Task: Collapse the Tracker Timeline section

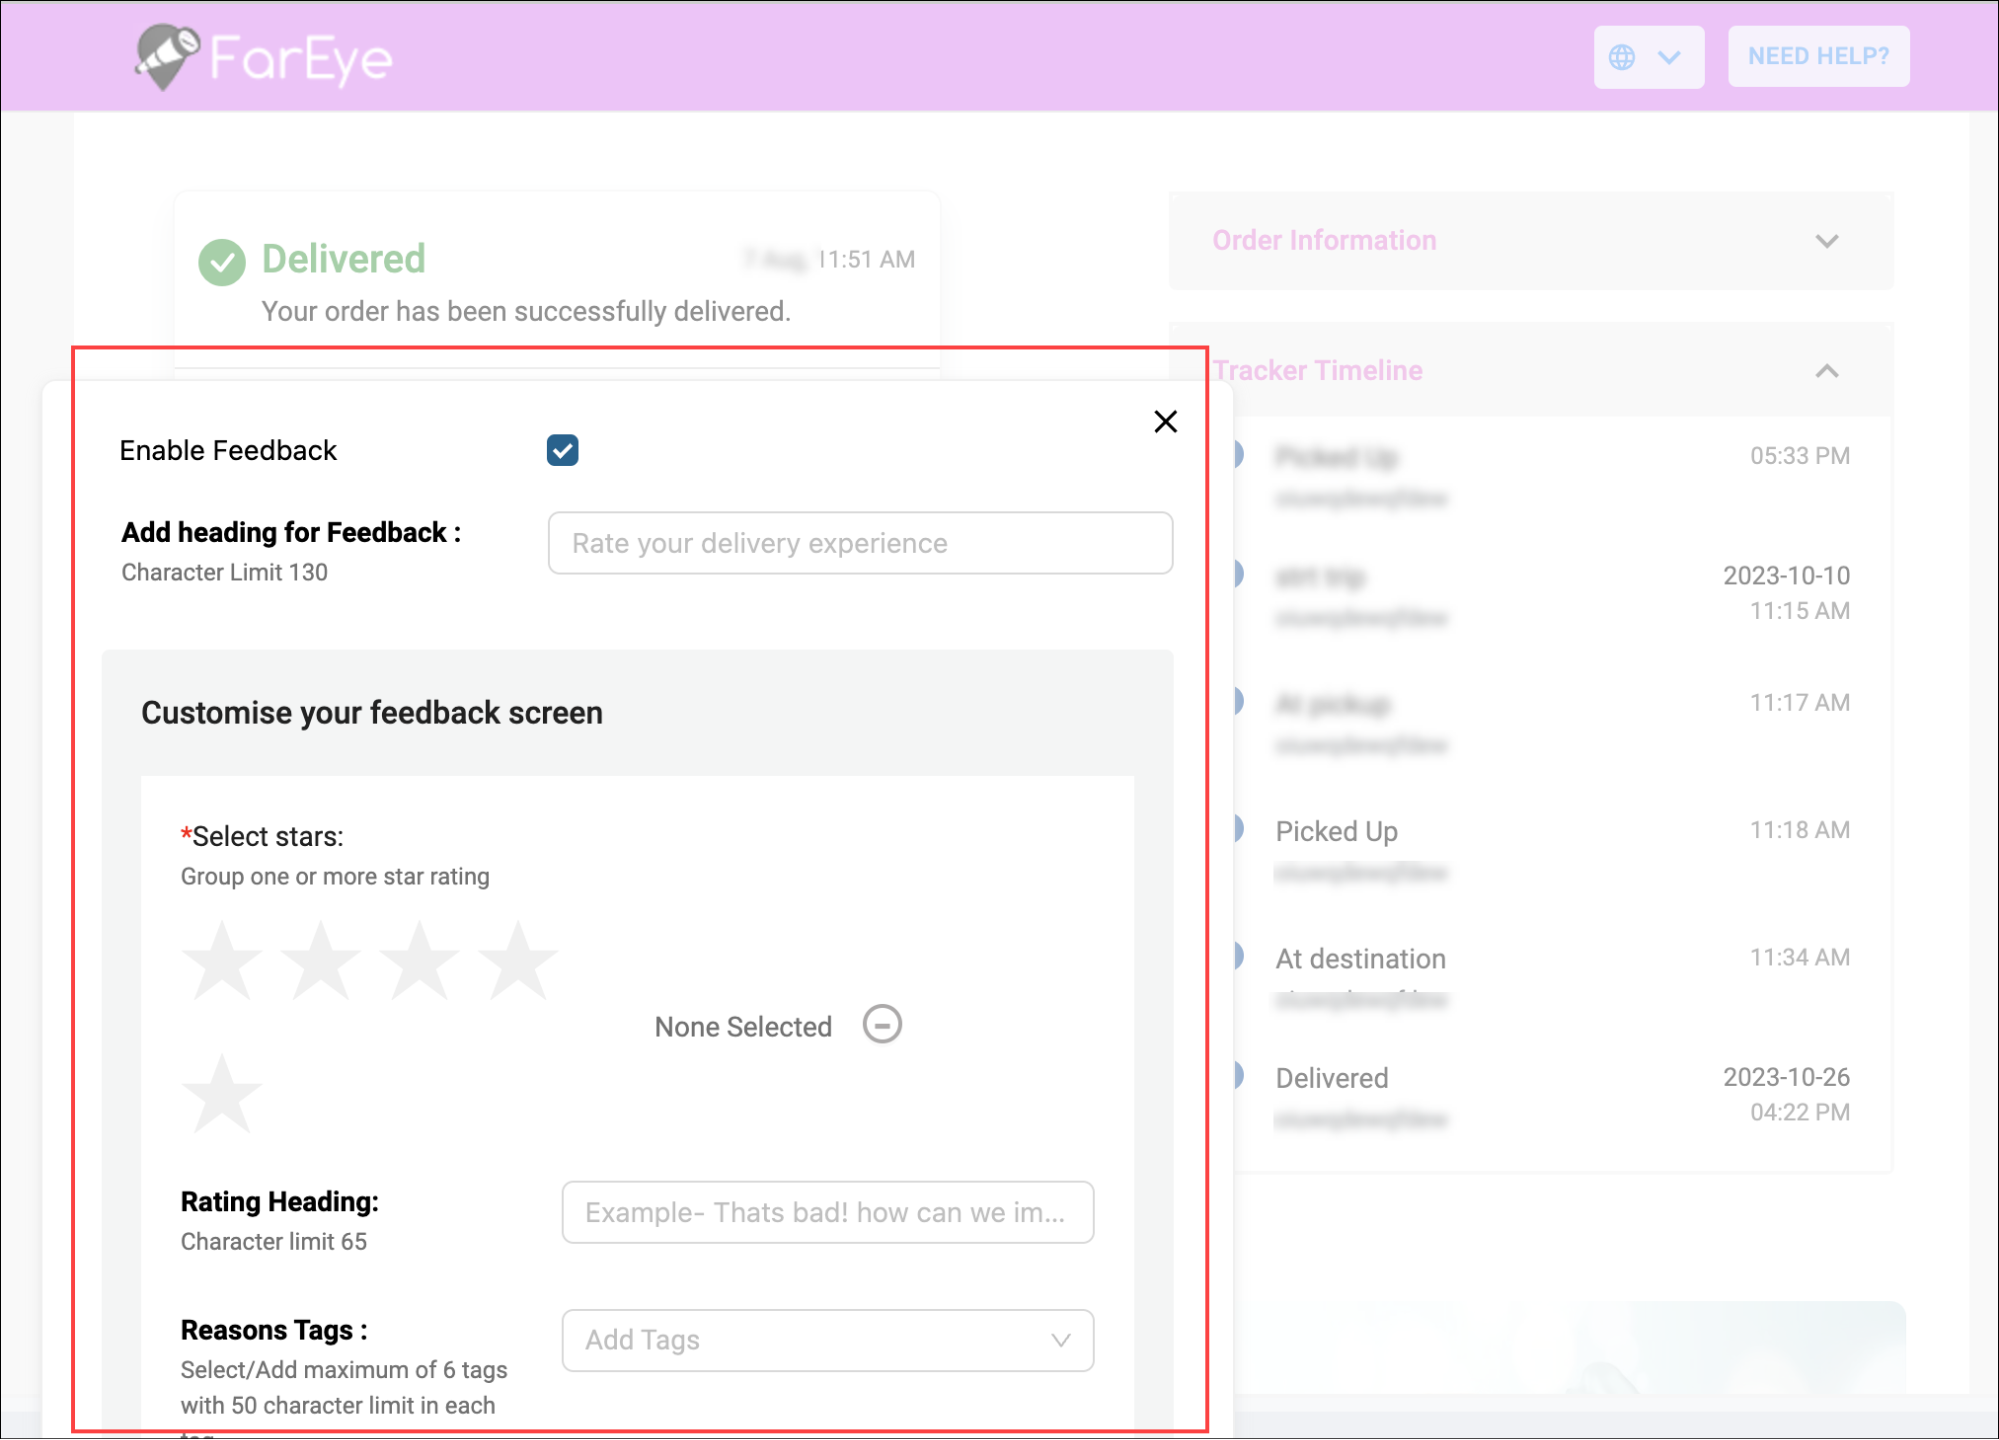Action: pyautogui.click(x=1826, y=371)
